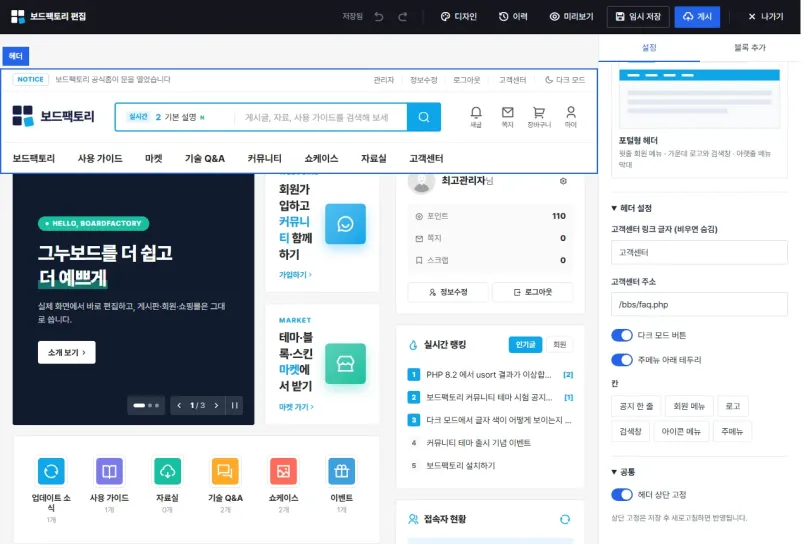This screenshot has width=810, height=544.
Task: Click the market storefront icon
Action: (x=345, y=364)
